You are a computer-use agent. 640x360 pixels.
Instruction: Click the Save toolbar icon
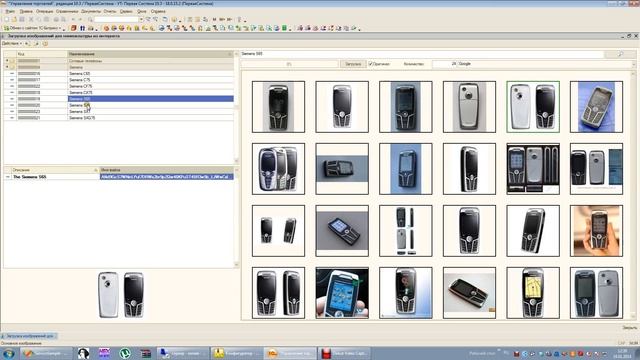point(22,19)
